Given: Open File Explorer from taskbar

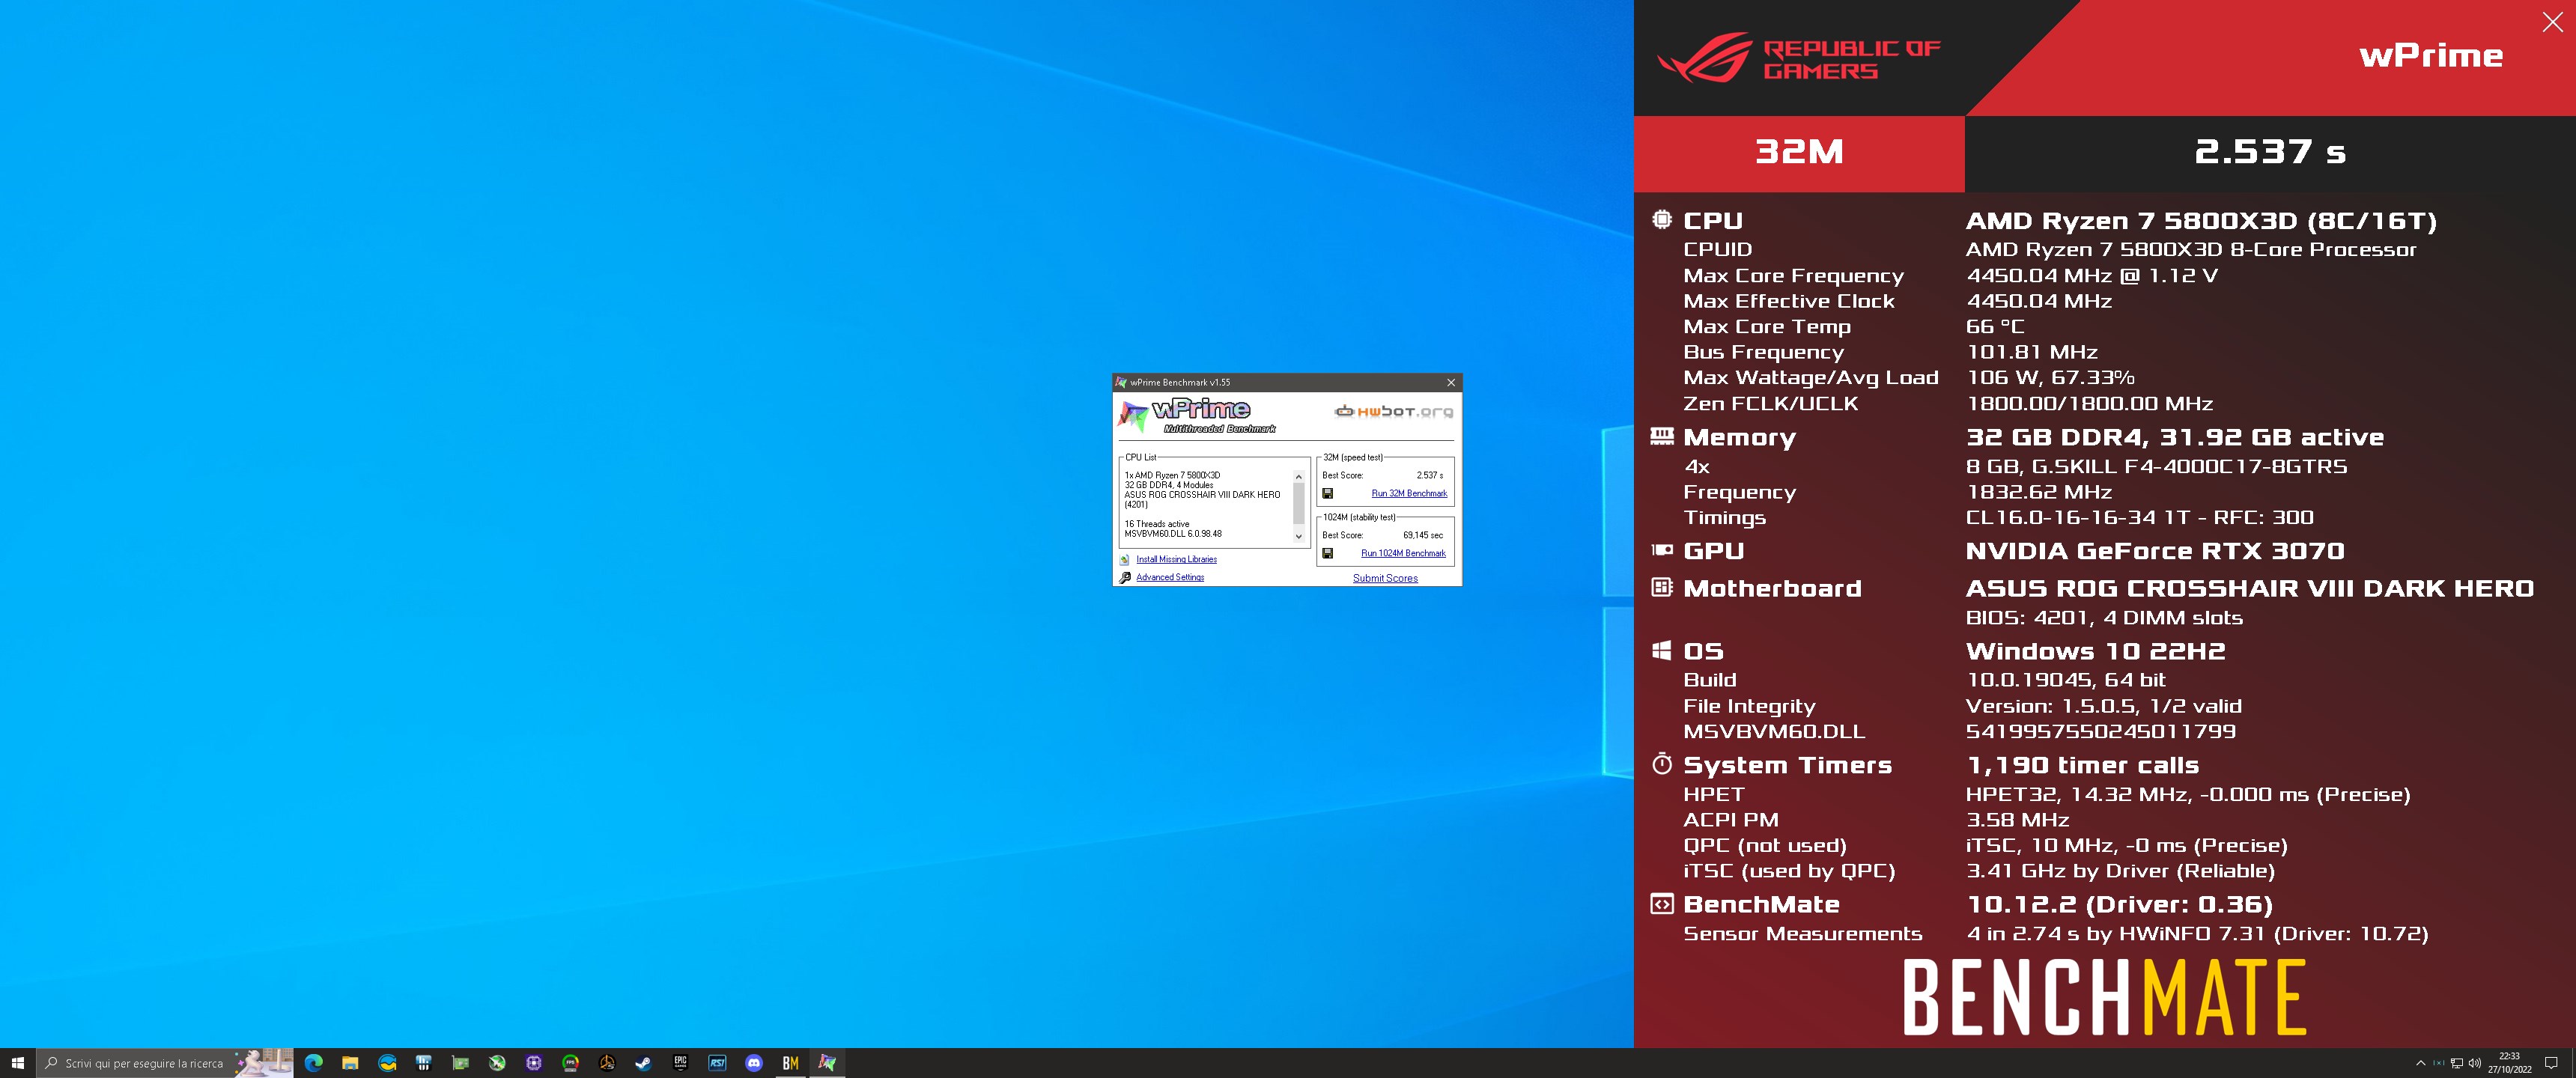Looking at the screenshot, I should pos(350,1063).
